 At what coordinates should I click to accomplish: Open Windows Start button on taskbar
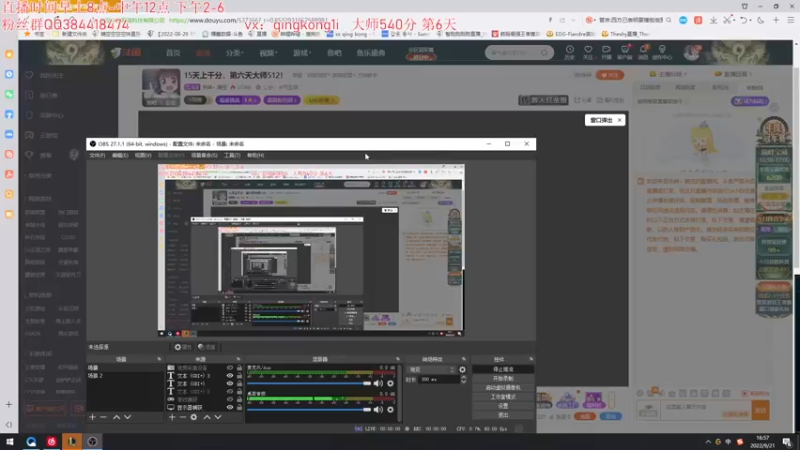point(10,442)
